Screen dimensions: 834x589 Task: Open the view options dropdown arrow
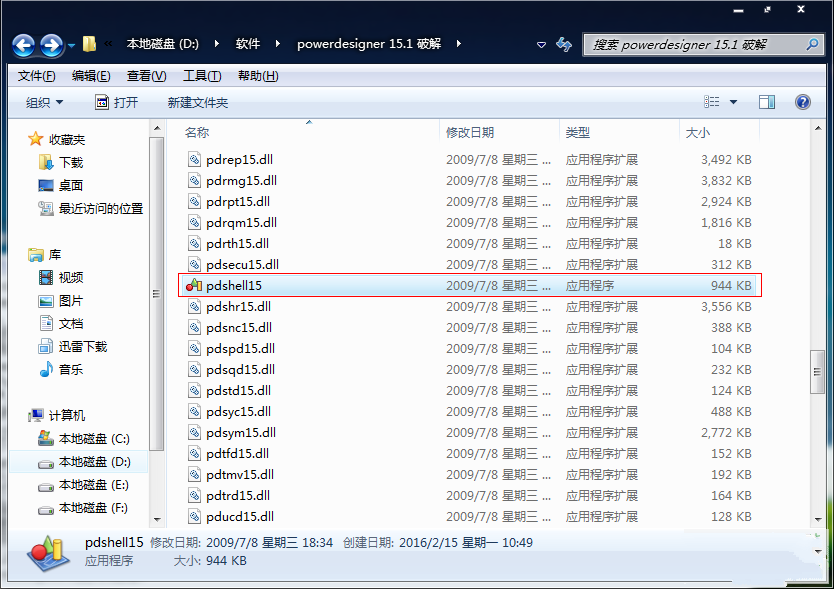[733, 102]
